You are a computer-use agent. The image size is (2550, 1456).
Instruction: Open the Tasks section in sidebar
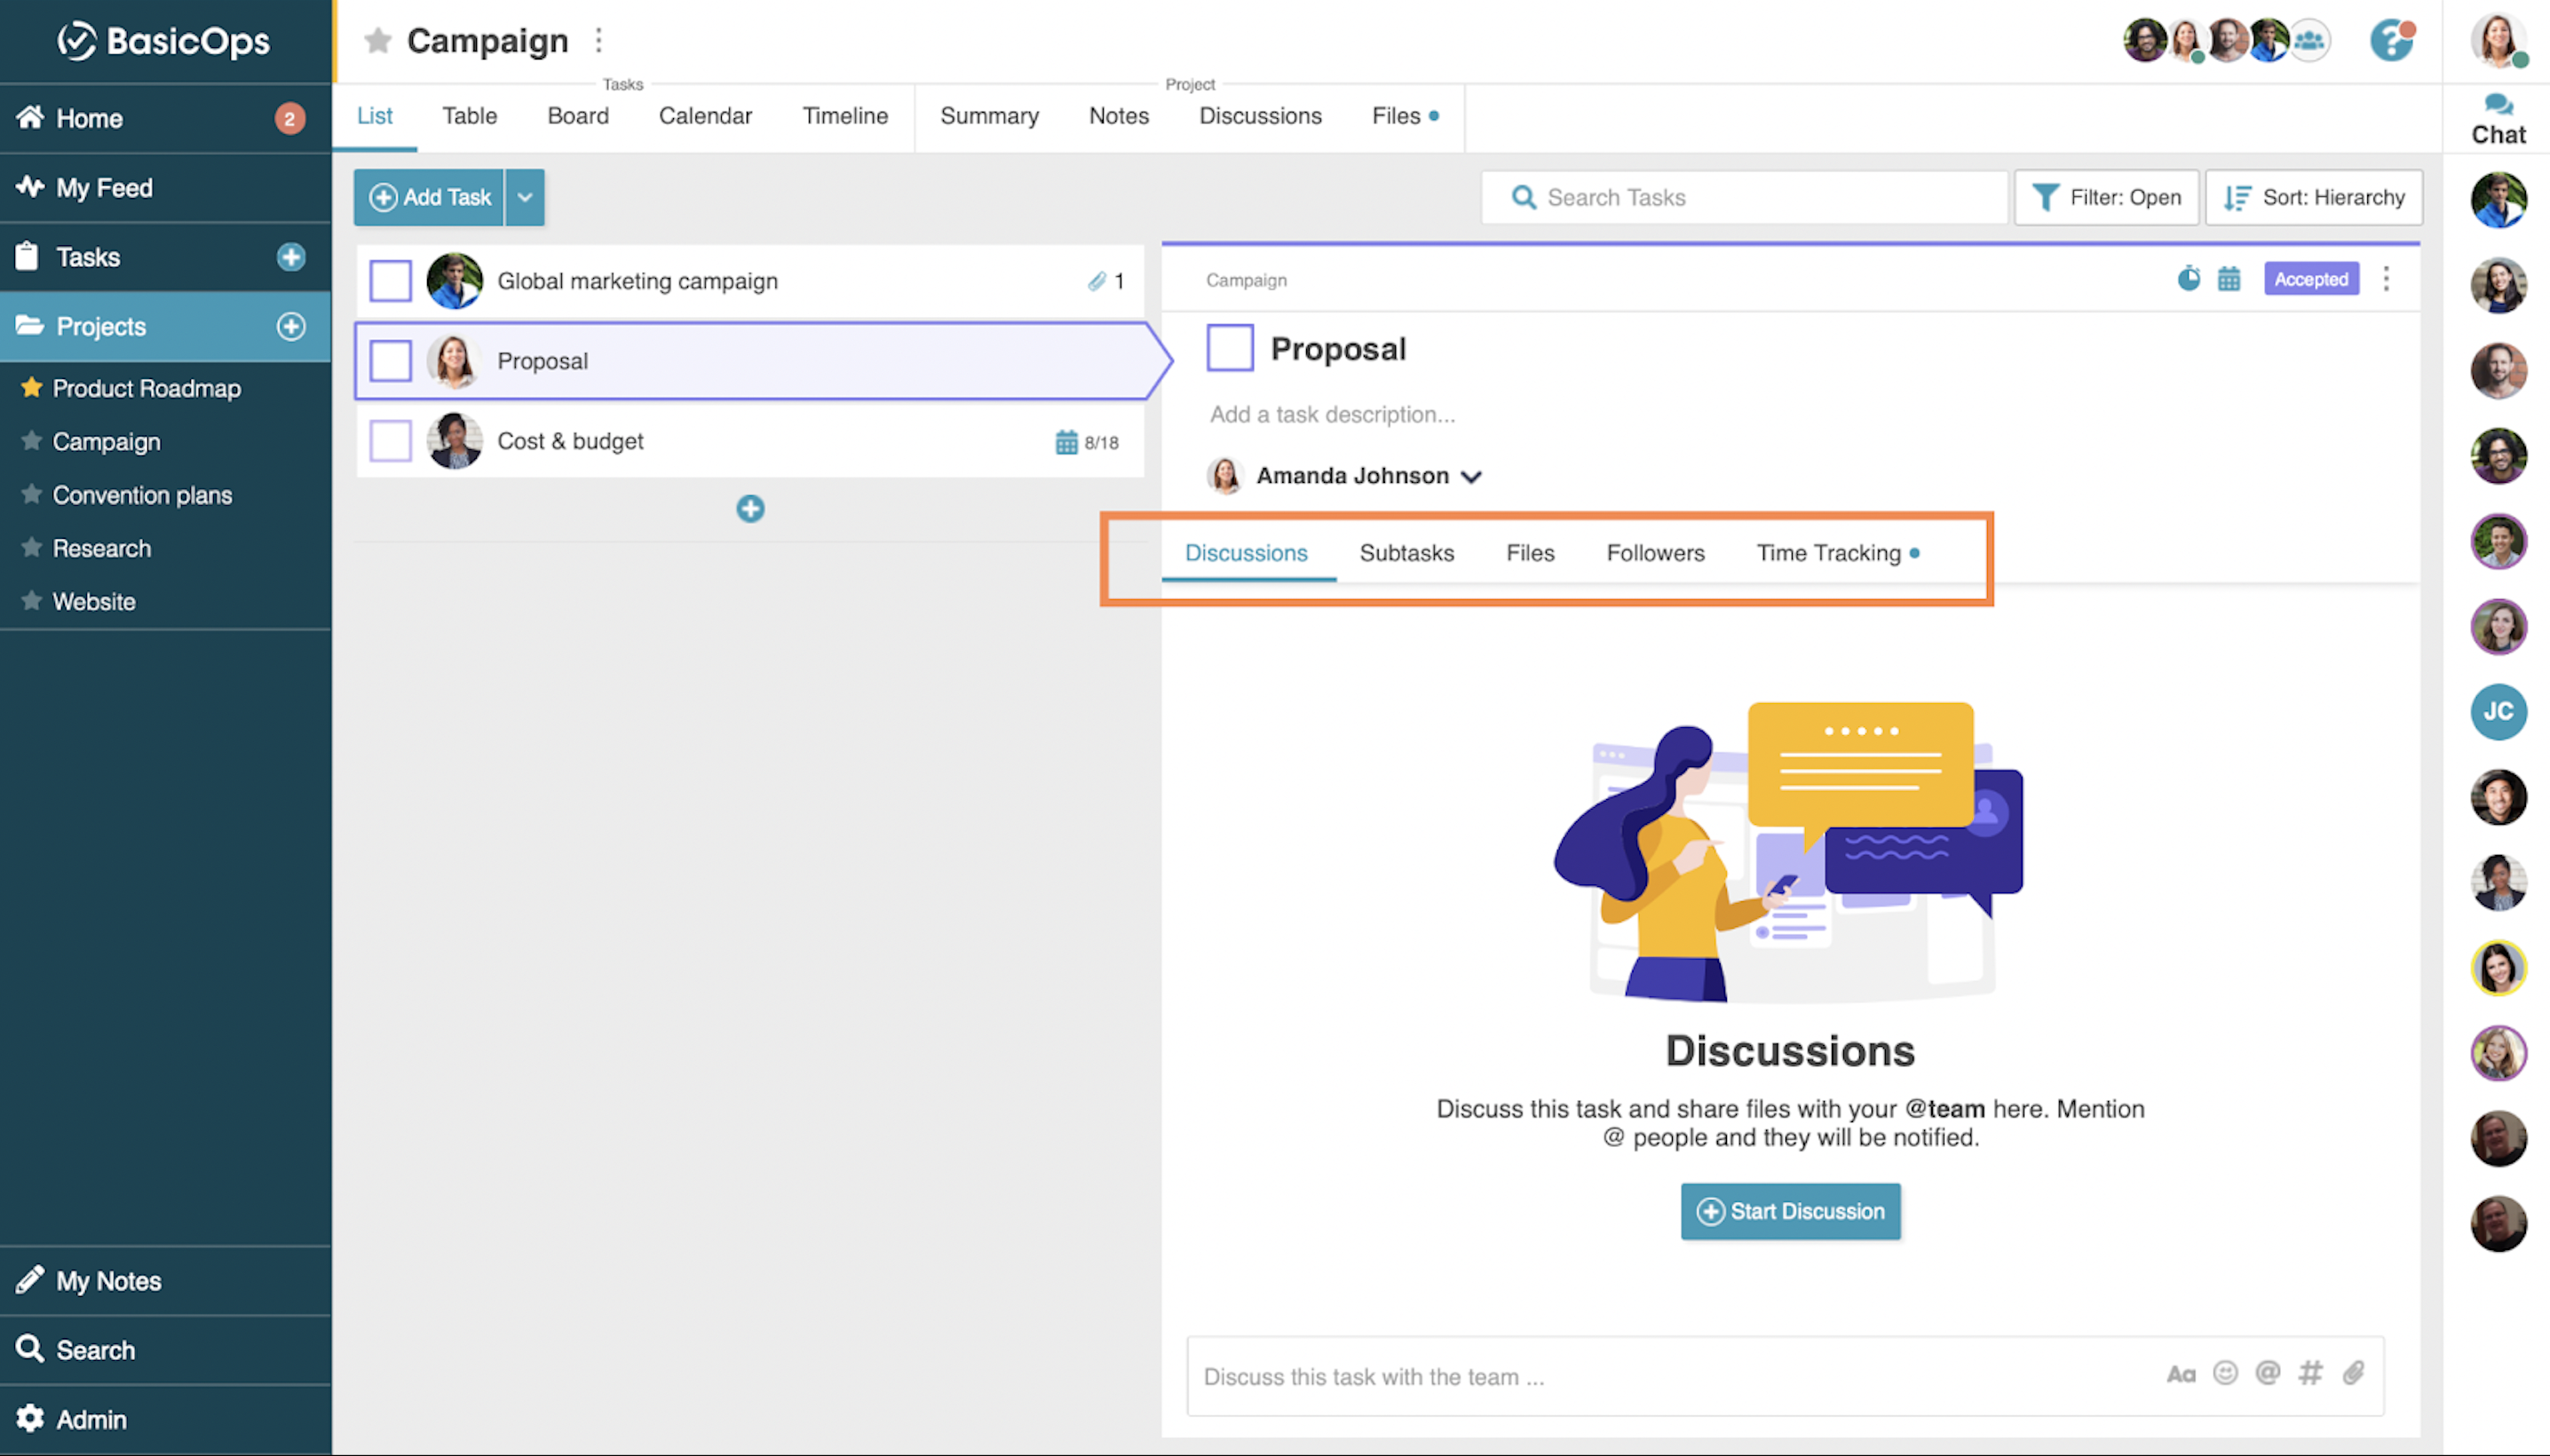point(87,257)
